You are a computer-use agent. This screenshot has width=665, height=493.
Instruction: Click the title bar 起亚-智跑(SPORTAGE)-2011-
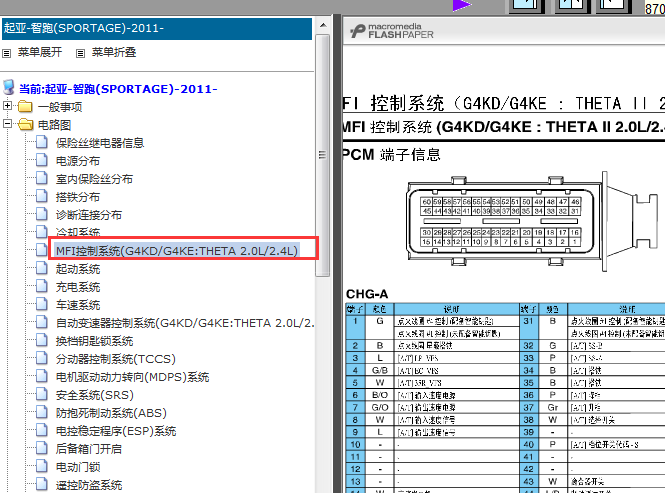(157, 28)
